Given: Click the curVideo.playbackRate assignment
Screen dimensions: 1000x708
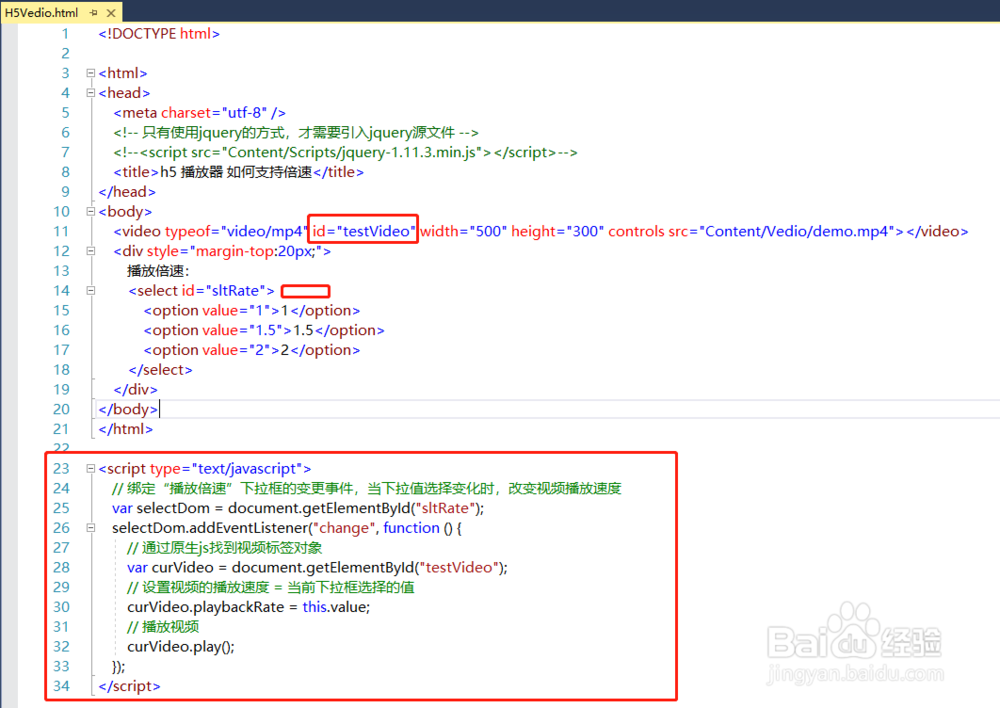Looking at the screenshot, I should point(249,607).
